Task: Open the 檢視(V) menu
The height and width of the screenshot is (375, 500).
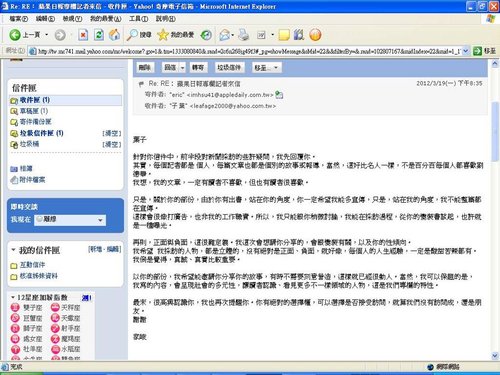Action: pos(72,19)
